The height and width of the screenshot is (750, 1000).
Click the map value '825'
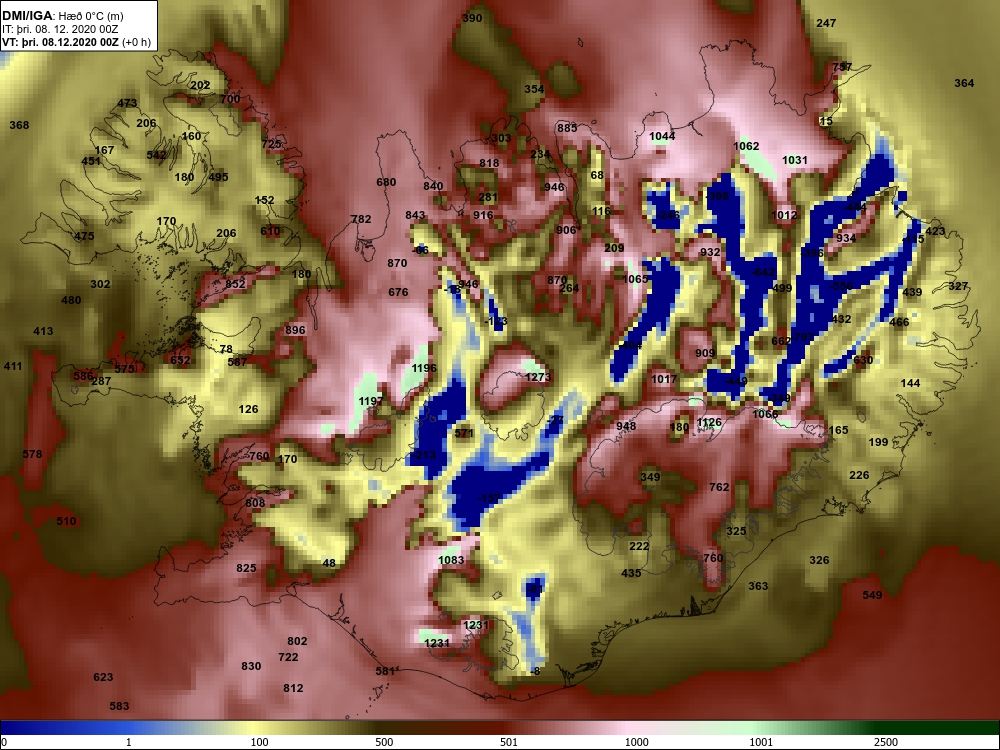(246, 568)
